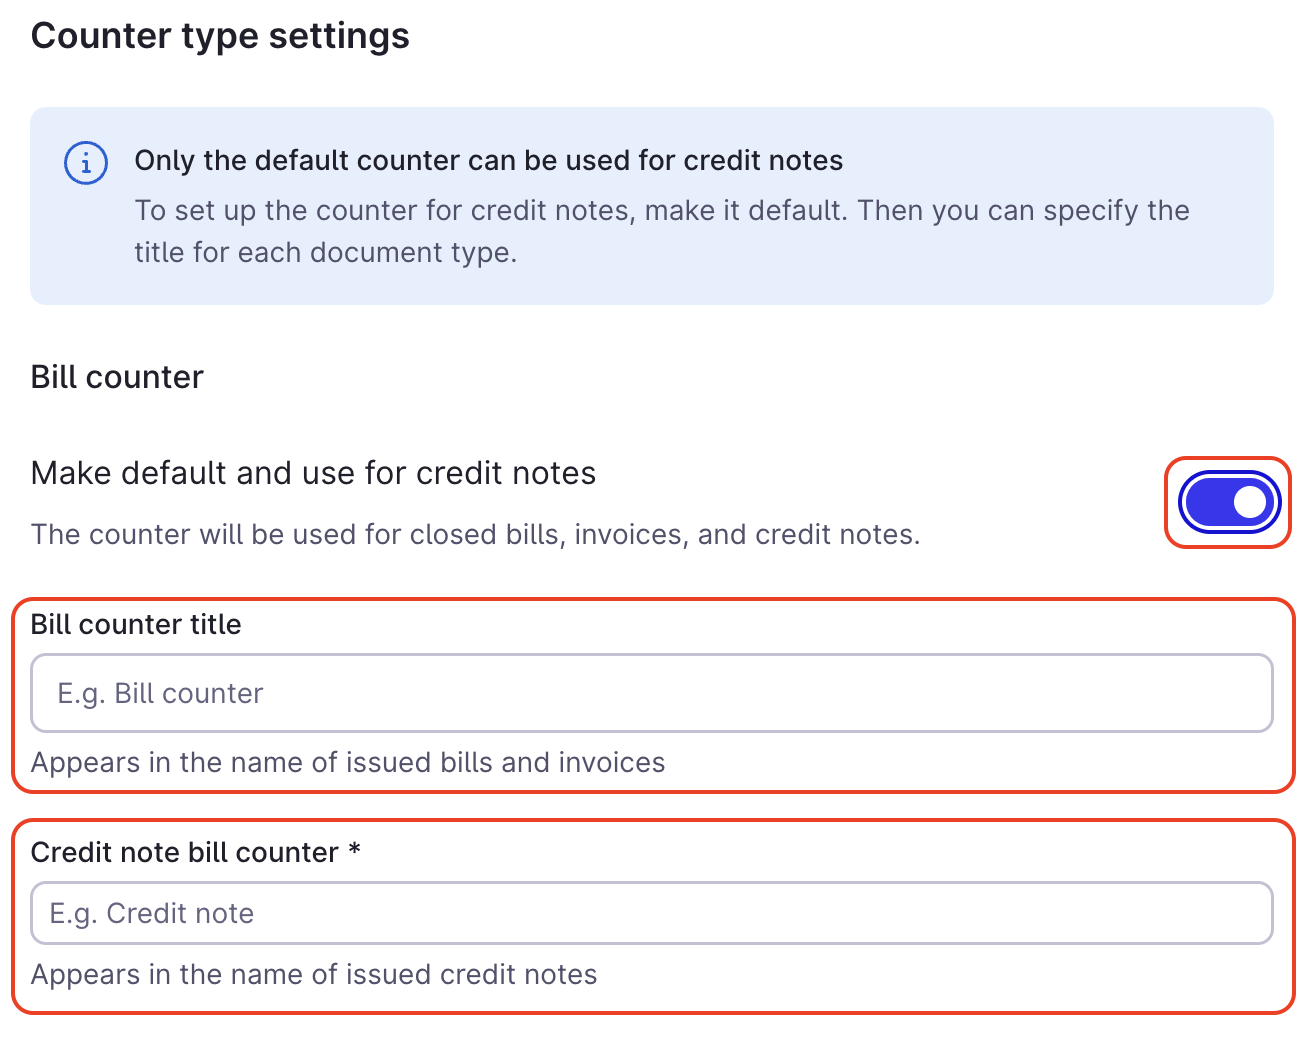1308x1056 pixels.
Task: Click the 'Counter type settings' heading
Action: [220, 36]
